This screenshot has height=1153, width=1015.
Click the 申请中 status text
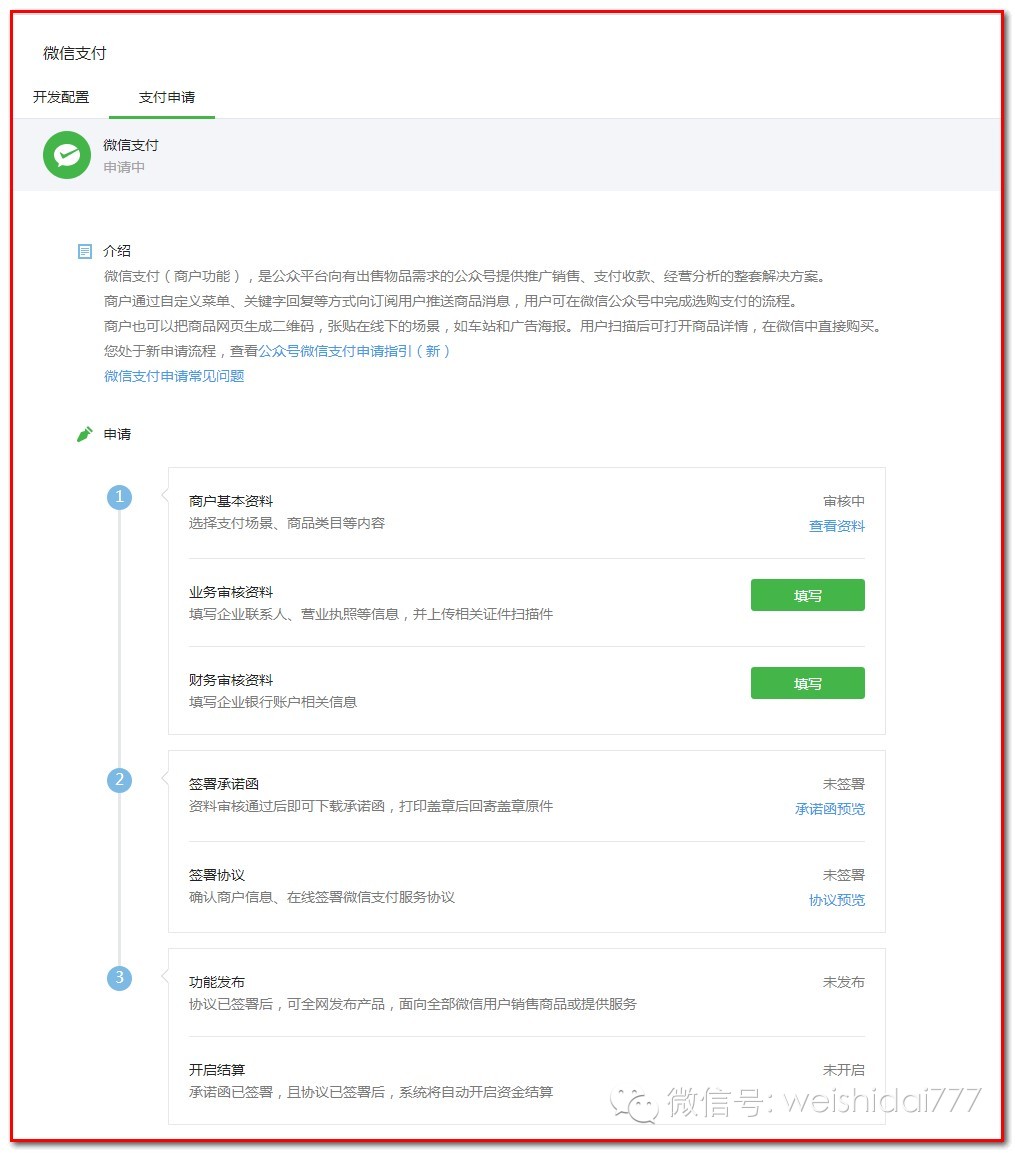(124, 168)
